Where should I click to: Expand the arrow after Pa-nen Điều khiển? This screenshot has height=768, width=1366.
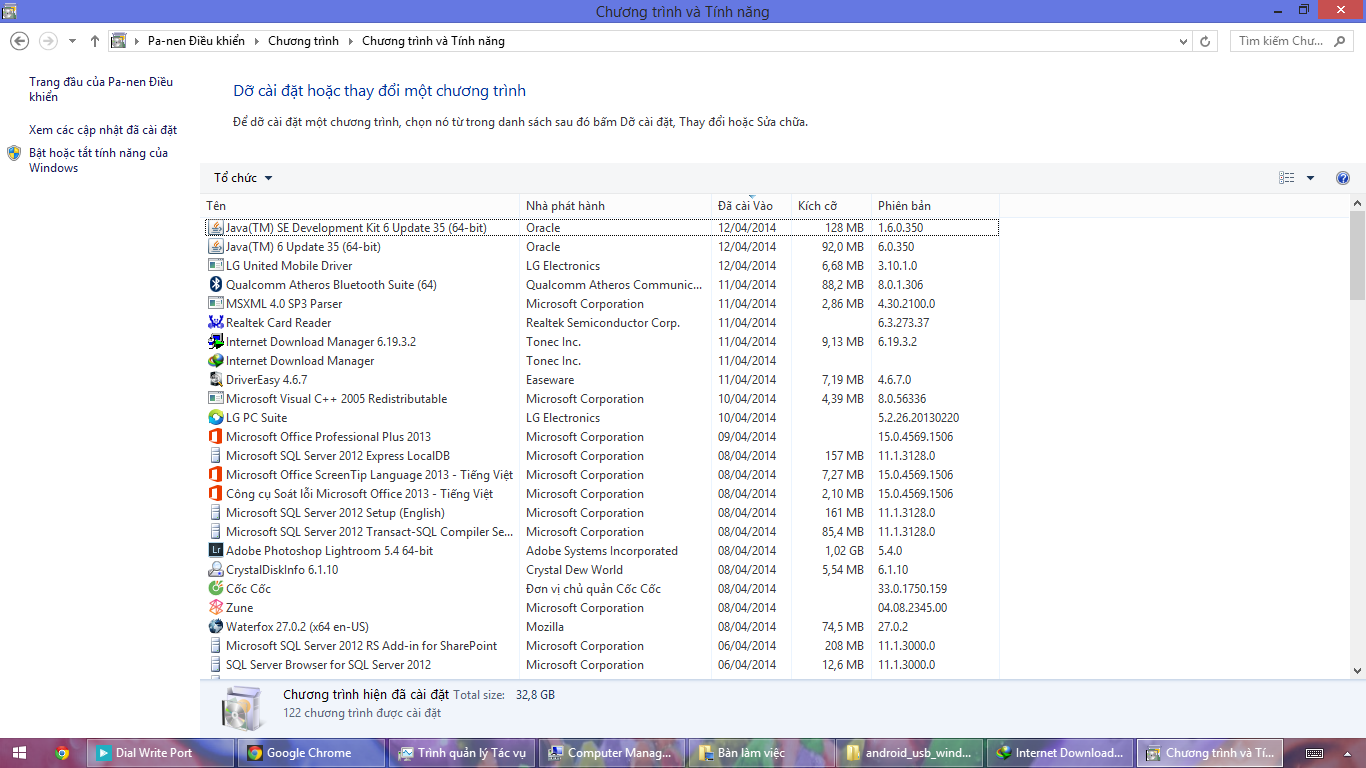click(x=256, y=41)
